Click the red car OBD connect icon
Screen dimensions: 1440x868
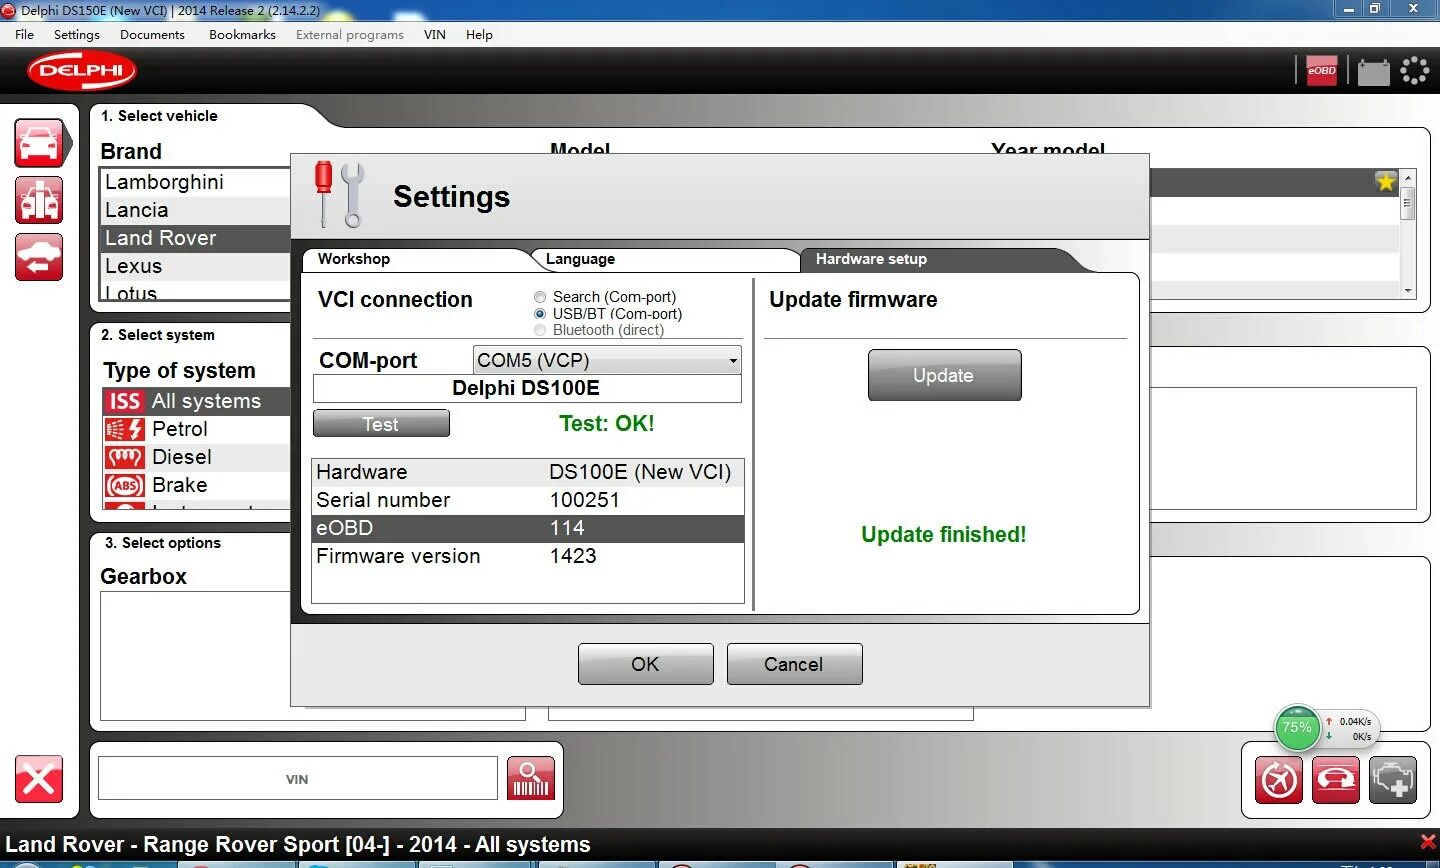(1336, 780)
